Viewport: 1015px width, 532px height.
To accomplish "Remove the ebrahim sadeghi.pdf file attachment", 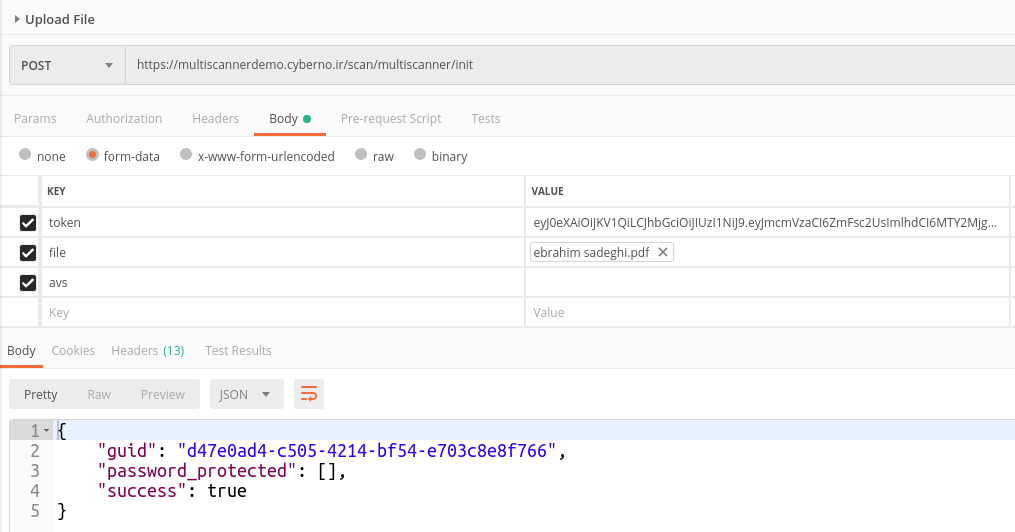I will pos(663,253).
